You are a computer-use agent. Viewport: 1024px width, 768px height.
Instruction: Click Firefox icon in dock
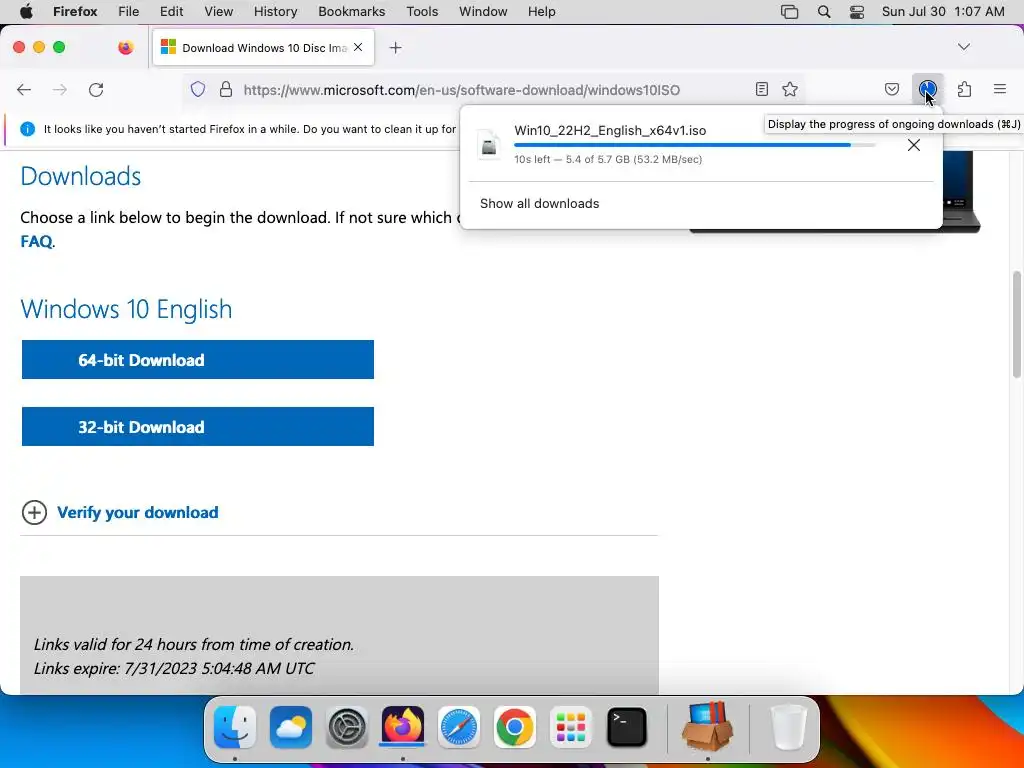pyautogui.click(x=403, y=726)
